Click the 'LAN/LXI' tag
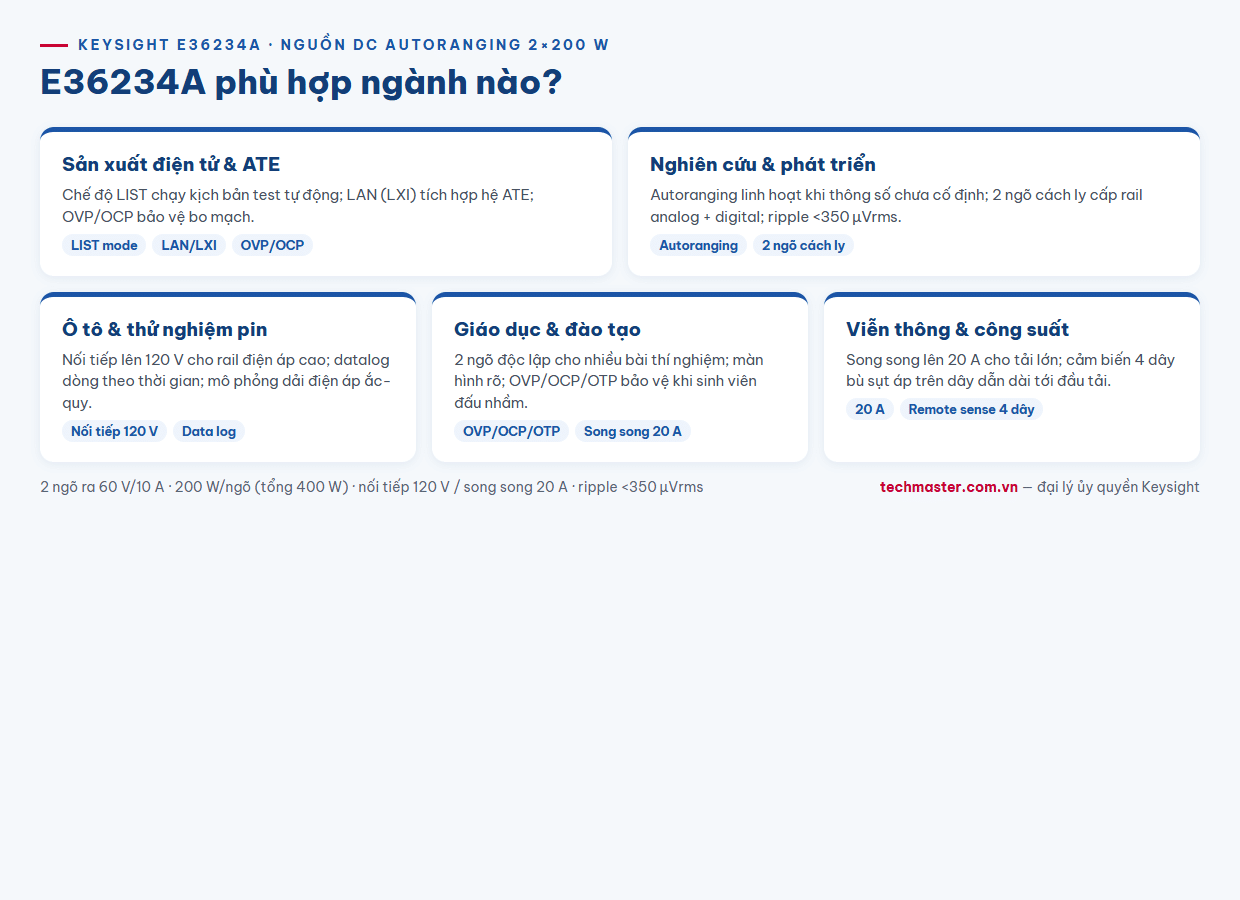The width and height of the screenshot is (1240, 900). click(189, 245)
